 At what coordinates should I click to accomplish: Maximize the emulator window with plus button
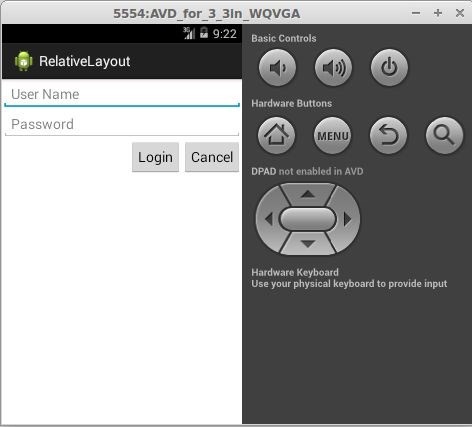pyautogui.click(x=438, y=13)
